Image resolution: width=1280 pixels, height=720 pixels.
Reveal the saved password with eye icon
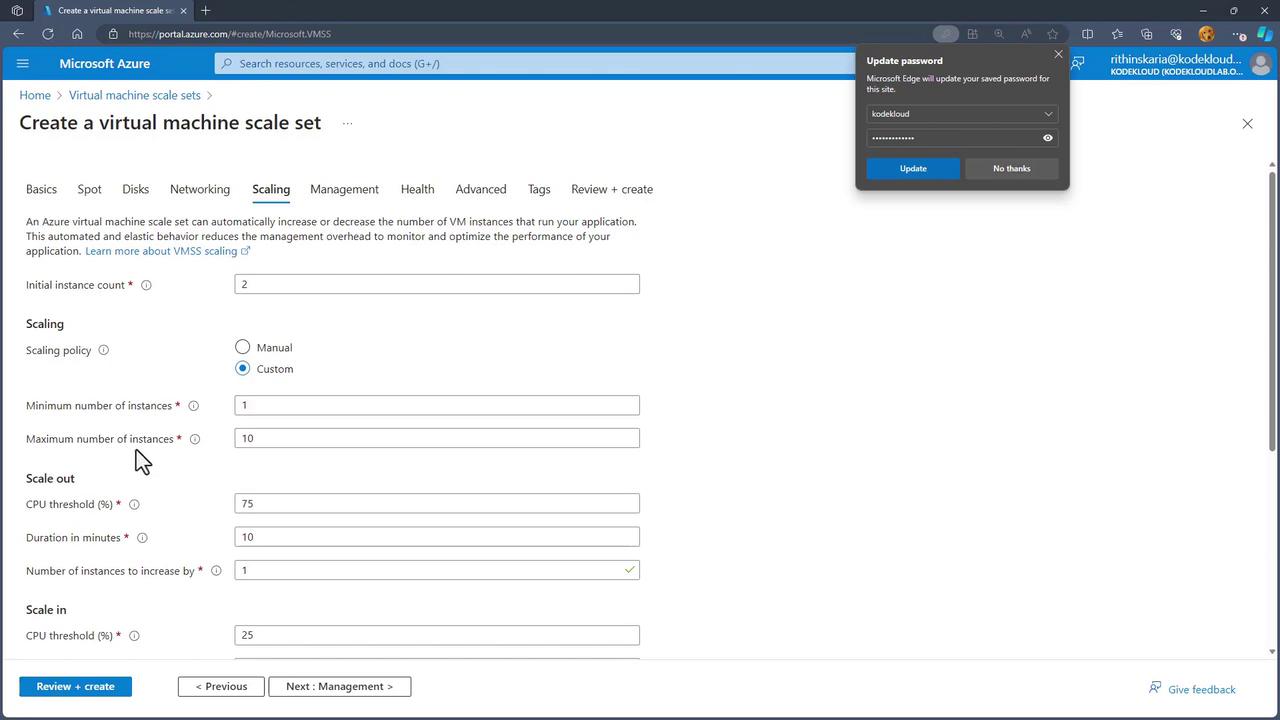click(x=1048, y=138)
